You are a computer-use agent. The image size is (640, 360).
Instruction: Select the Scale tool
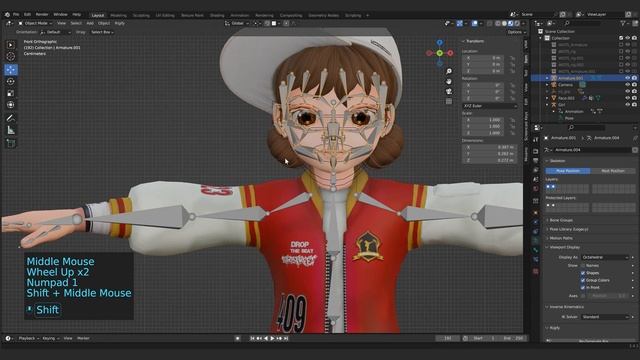pos(11,93)
